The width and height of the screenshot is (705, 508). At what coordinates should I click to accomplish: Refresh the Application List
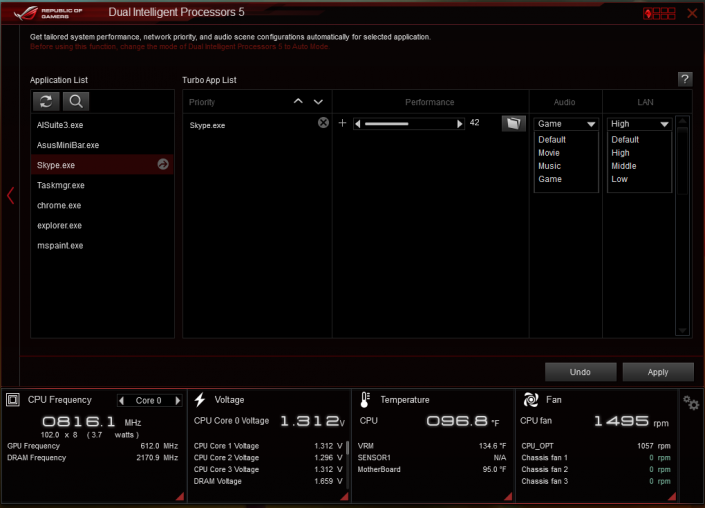click(46, 102)
